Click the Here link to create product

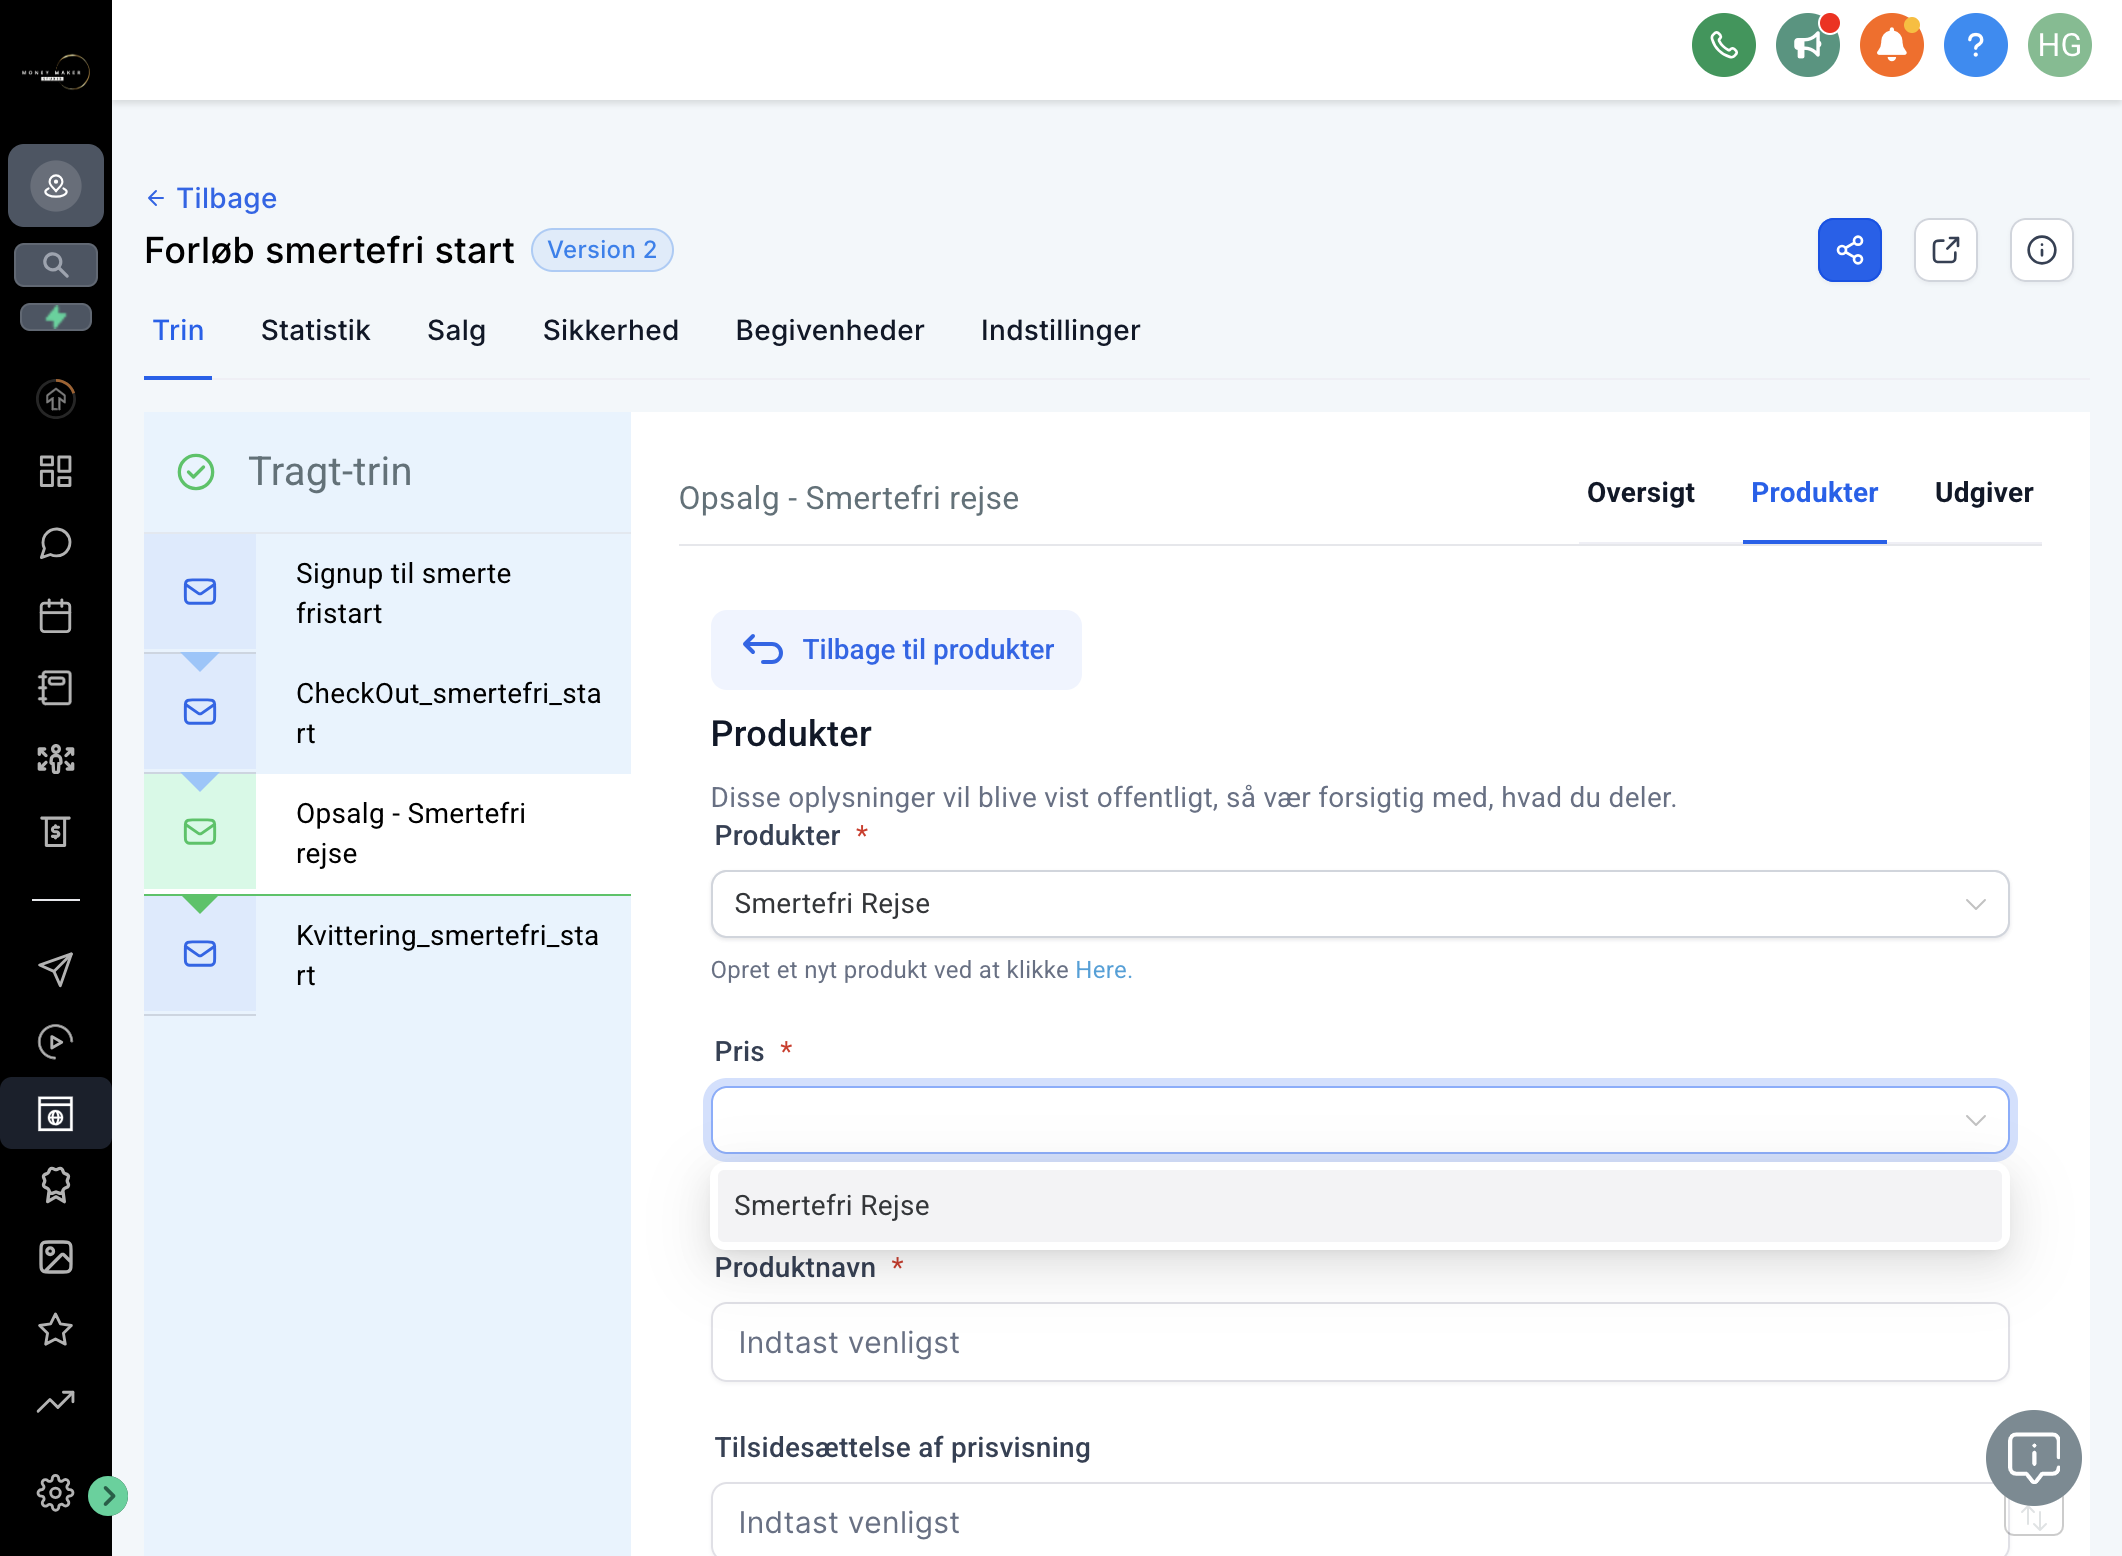coord(1103,970)
